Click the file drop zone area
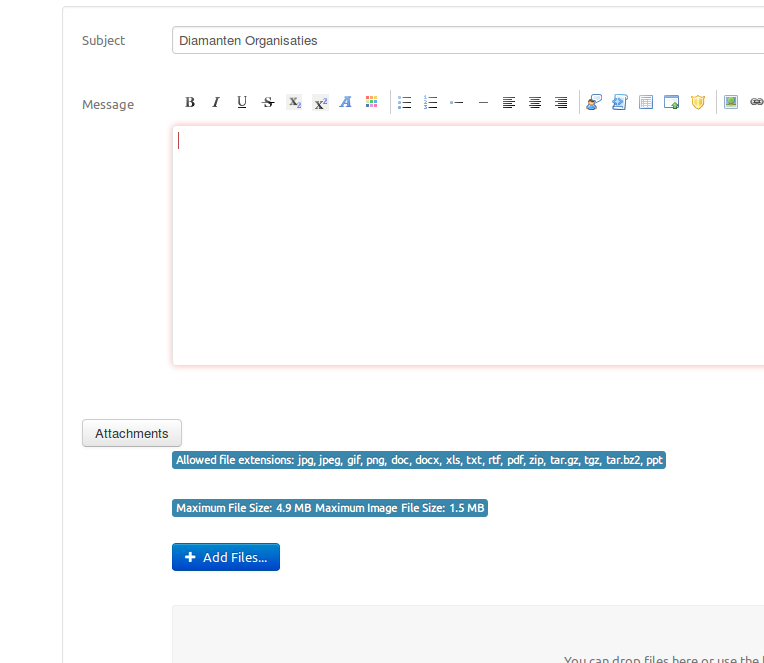 [468, 634]
